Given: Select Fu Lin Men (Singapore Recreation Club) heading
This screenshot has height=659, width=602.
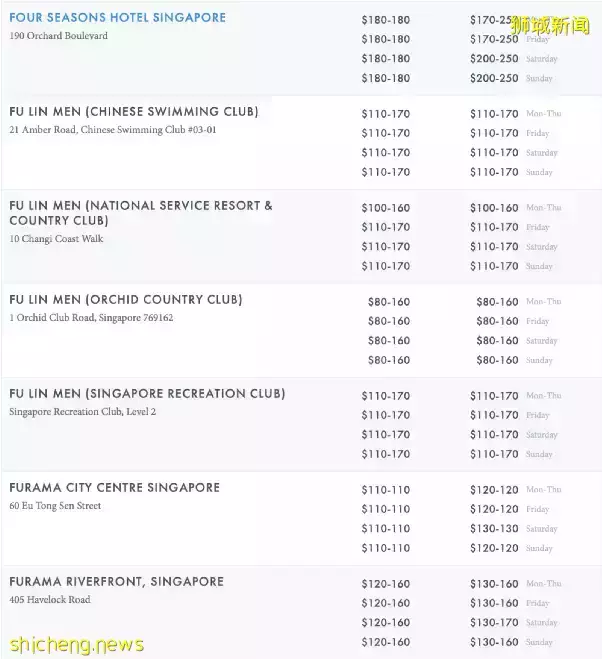Looking at the screenshot, I should [x=147, y=394].
